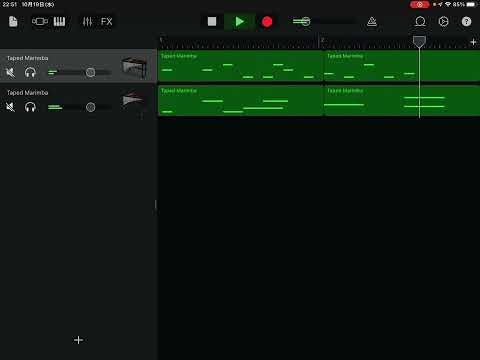Select second track's bar 1 Taped Marimba region
480x360 pixels.
click(240, 100)
